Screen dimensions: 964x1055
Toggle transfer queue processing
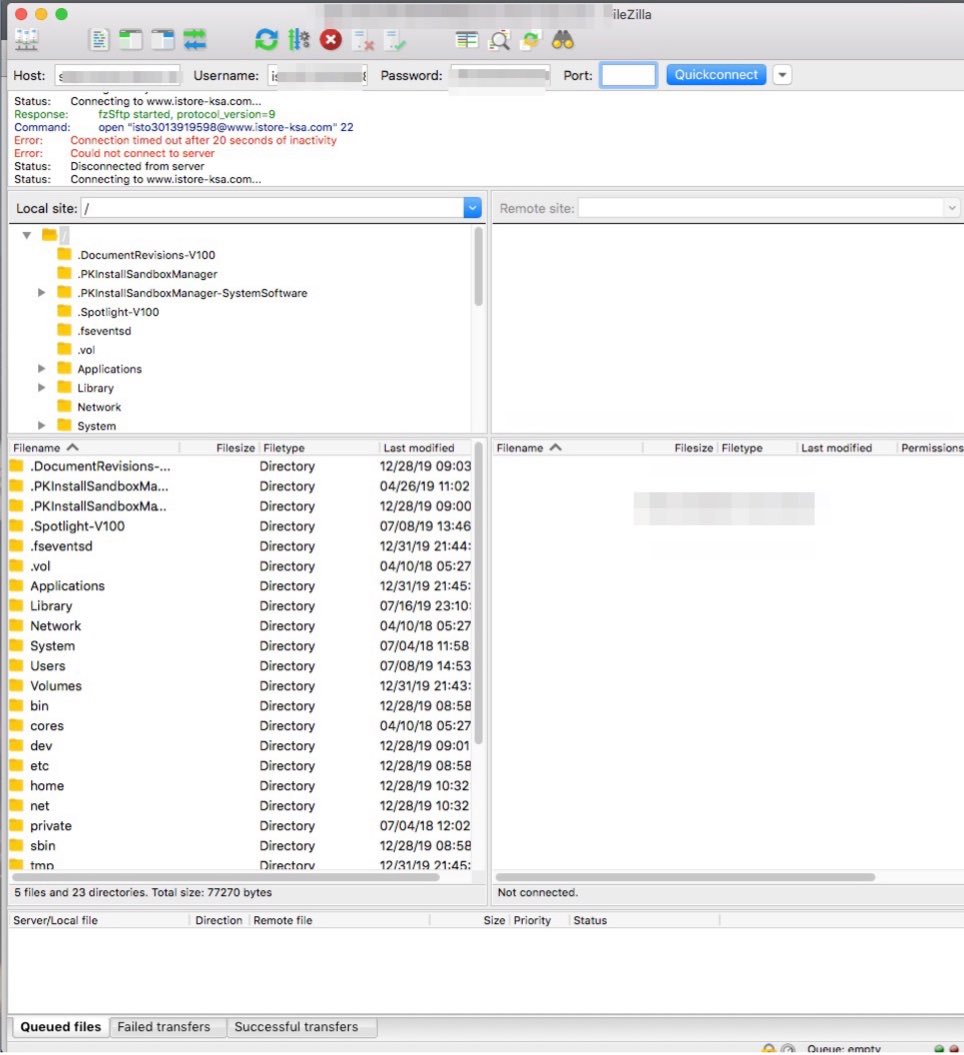(299, 40)
